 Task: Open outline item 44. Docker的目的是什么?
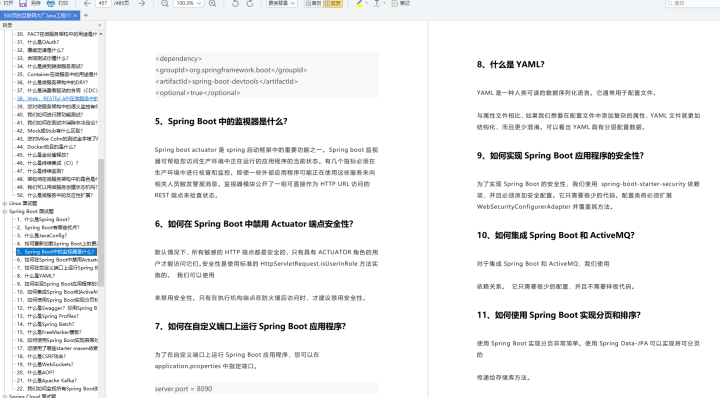pos(46,147)
